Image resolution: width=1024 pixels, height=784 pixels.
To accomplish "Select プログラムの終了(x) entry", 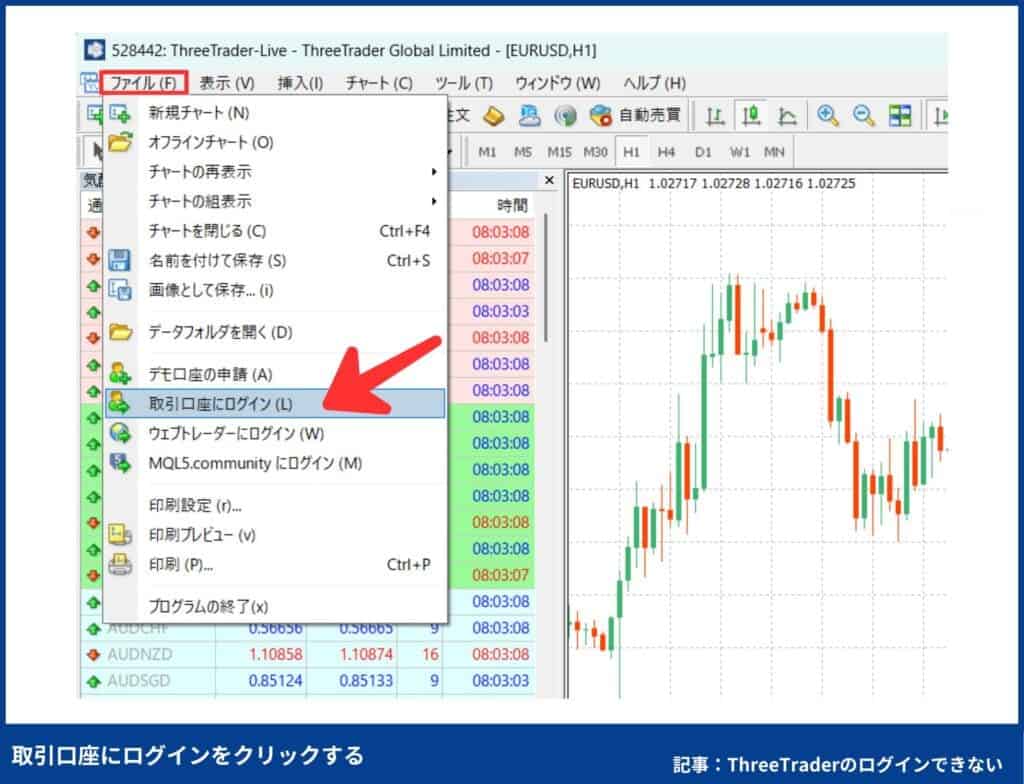I will point(275,606).
